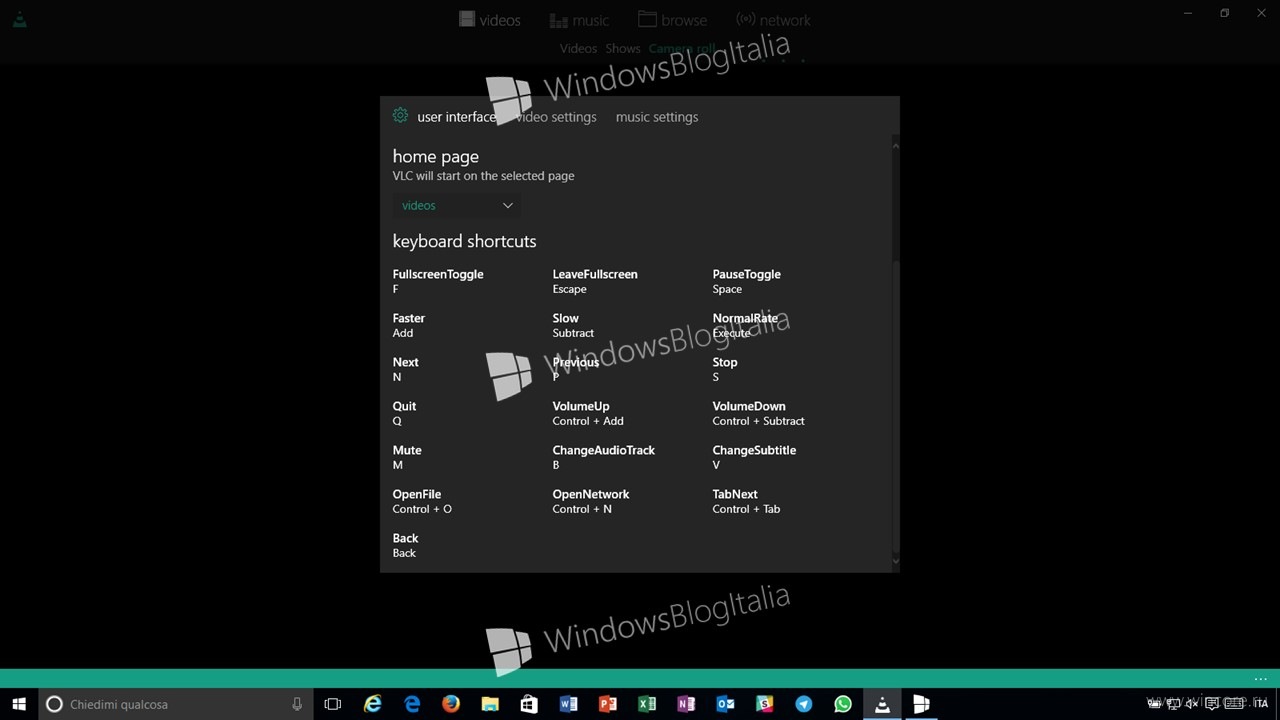This screenshot has height=720, width=1280.
Task: Click the 'keyboard shortcuts' section heading
Action: coord(464,241)
